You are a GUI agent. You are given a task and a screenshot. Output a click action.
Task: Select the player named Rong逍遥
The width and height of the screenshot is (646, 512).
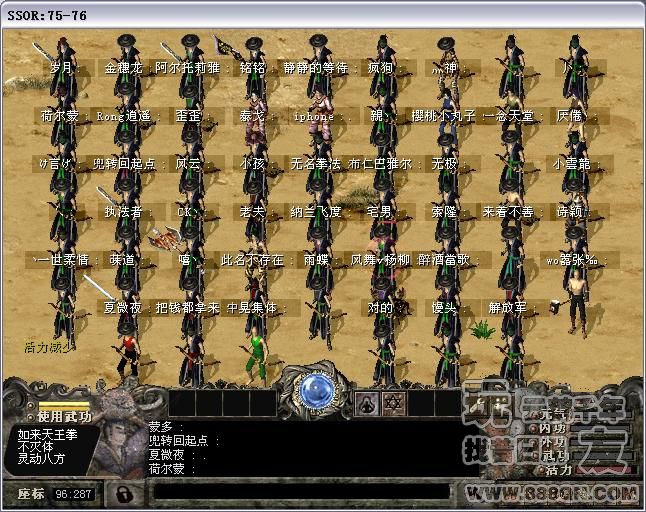click(126, 116)
